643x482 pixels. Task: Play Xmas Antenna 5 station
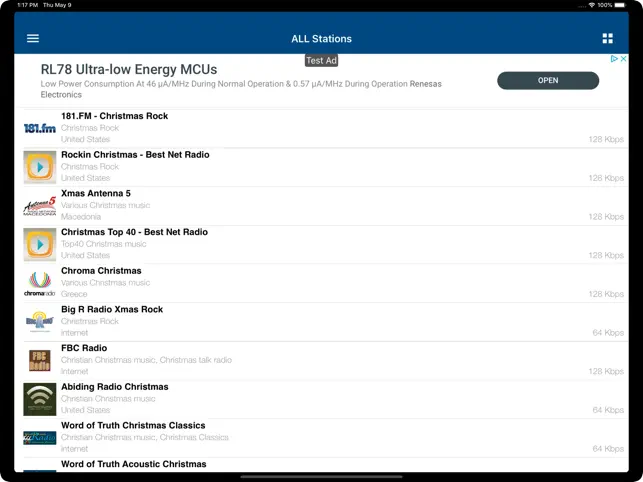[322, 206]
